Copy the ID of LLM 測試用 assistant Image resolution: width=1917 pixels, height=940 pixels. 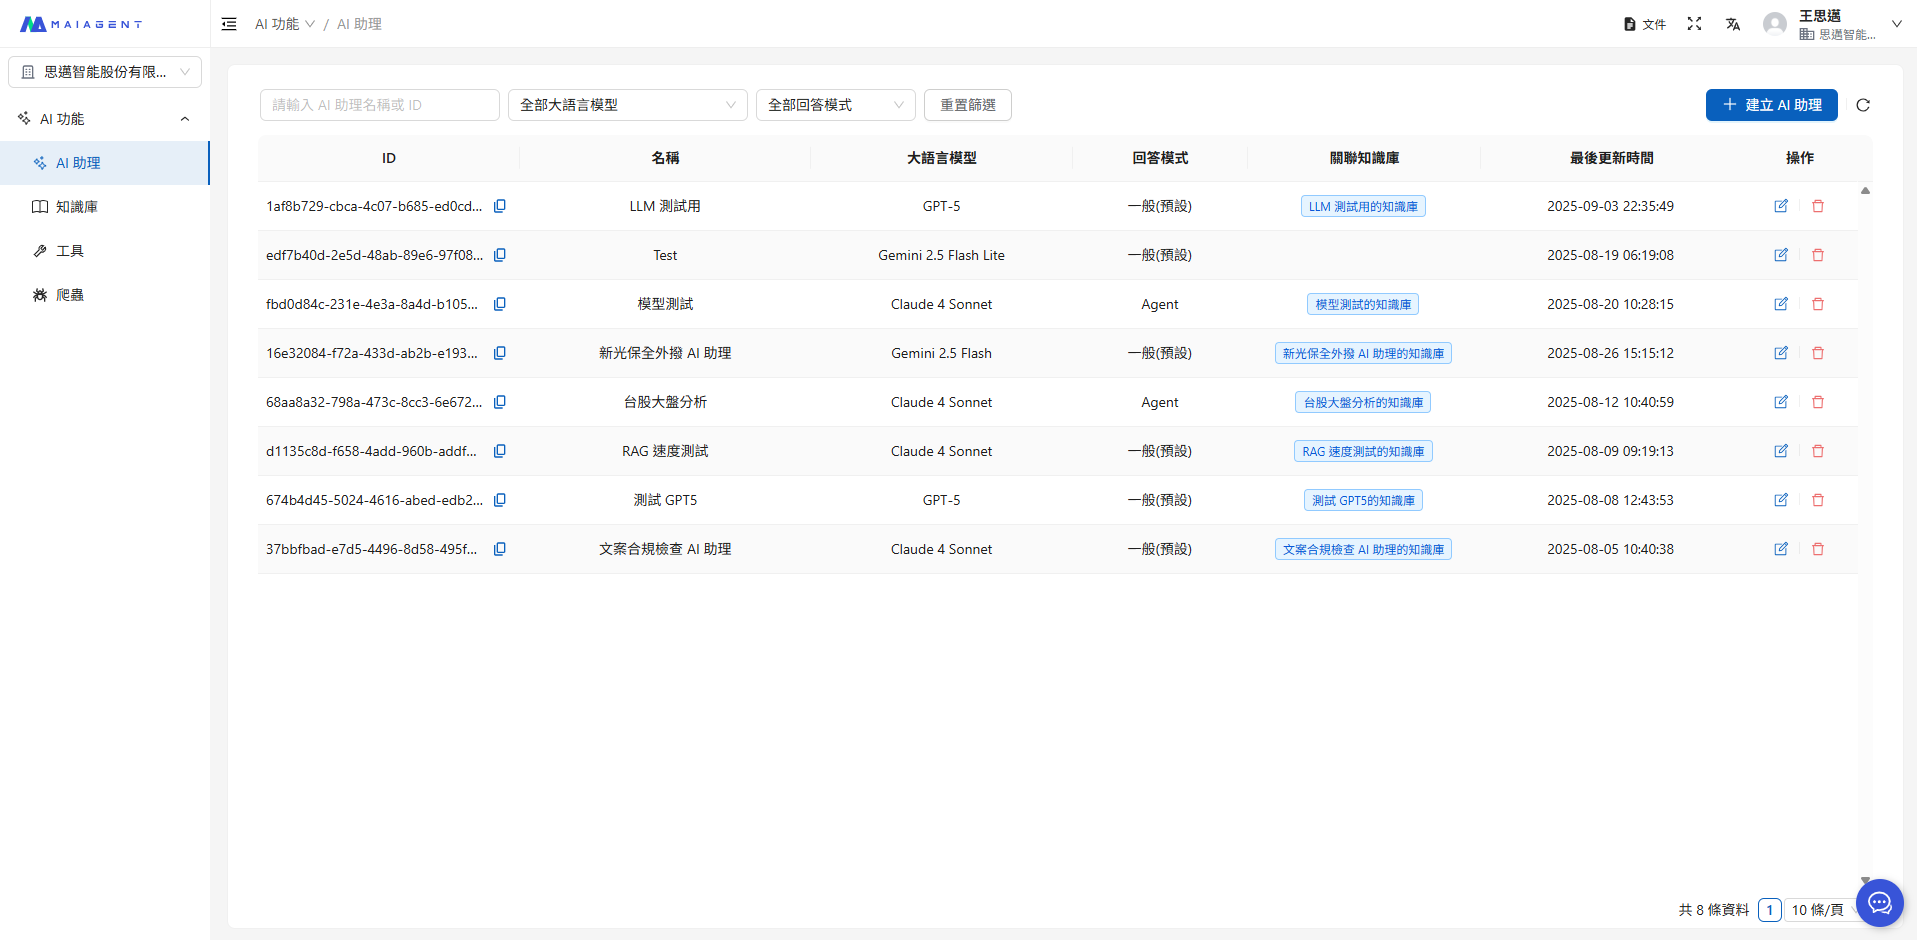click(500, 206)
